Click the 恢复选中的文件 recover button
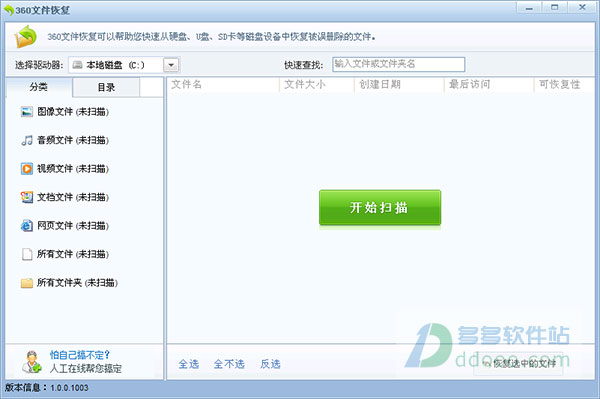Viewport: 600px width, 399px height. (x=518, y=363)
